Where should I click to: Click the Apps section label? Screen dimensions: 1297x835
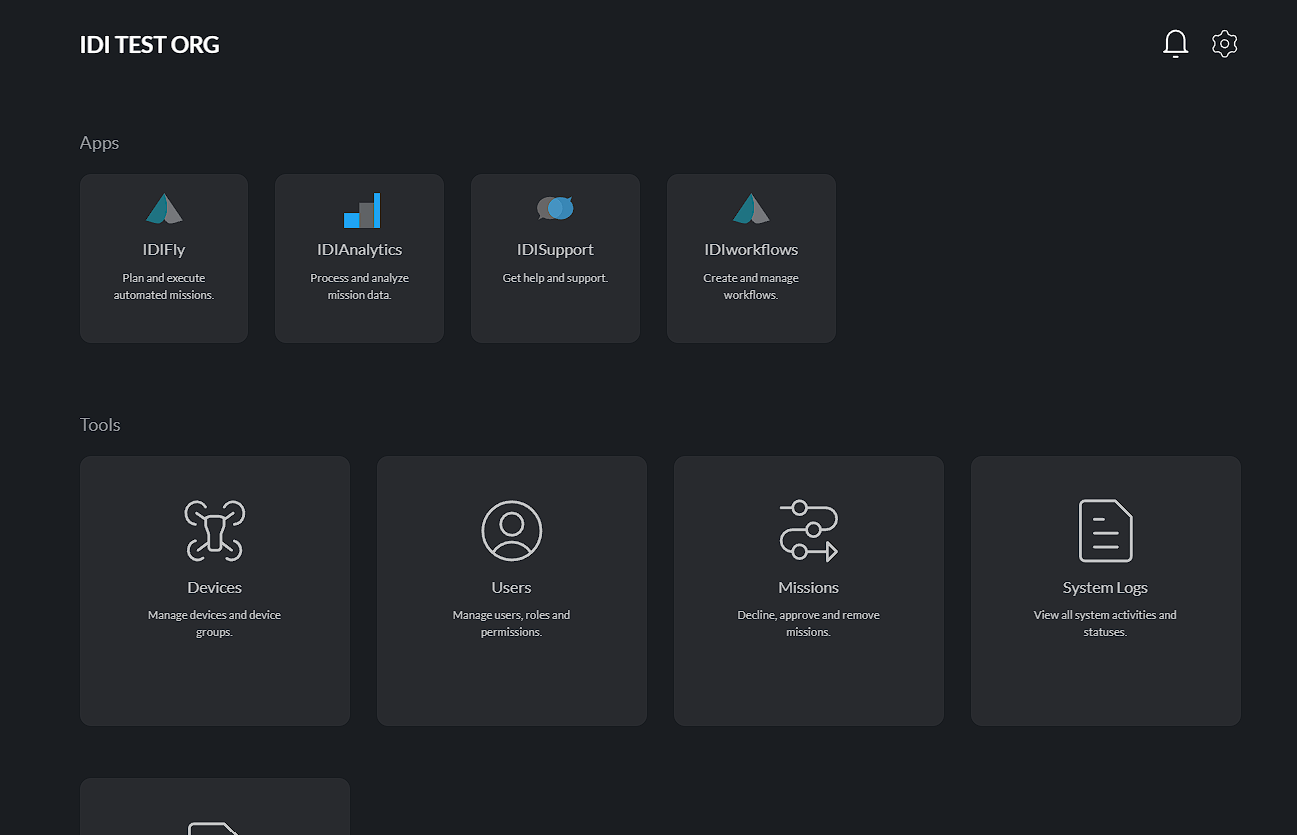(x=99, y=143)
